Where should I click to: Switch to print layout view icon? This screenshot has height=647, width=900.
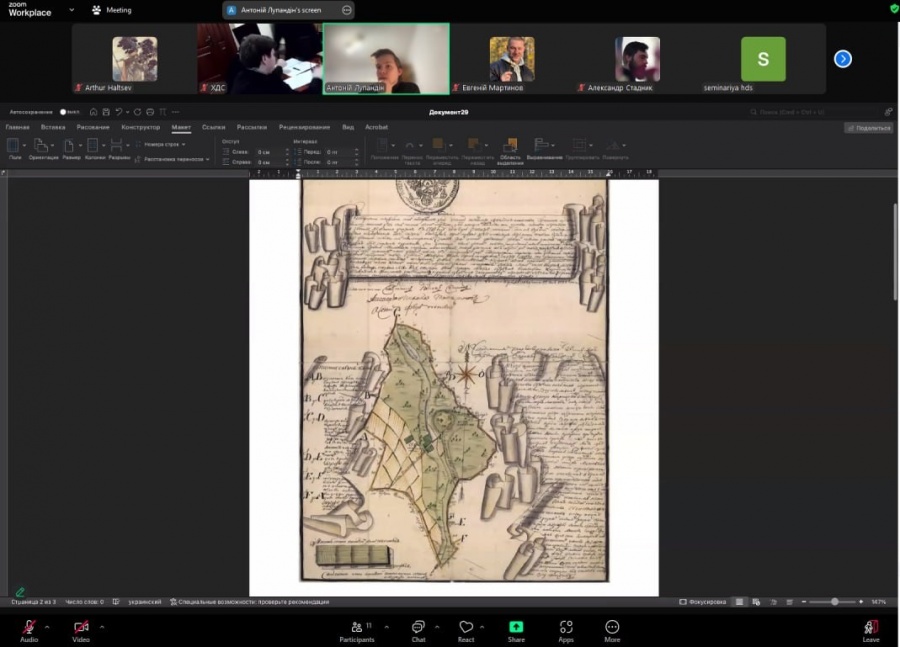point(739,602)
